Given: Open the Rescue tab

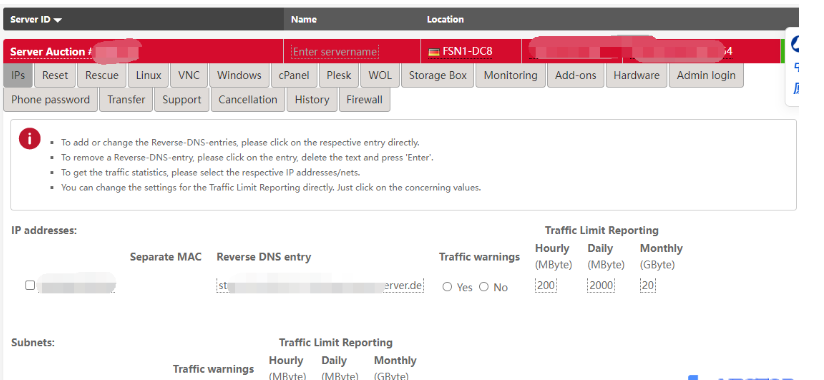Looking at the screenshot, I should click(x=102, y=75).
